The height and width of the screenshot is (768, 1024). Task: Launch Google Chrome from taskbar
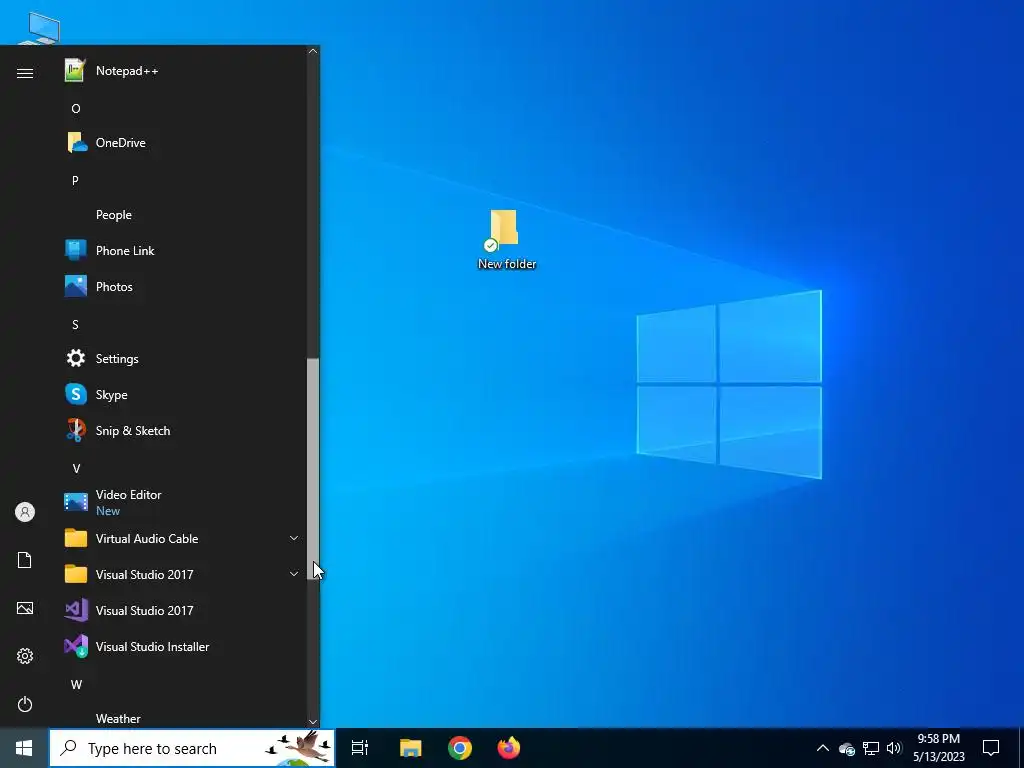pos(460,748)
